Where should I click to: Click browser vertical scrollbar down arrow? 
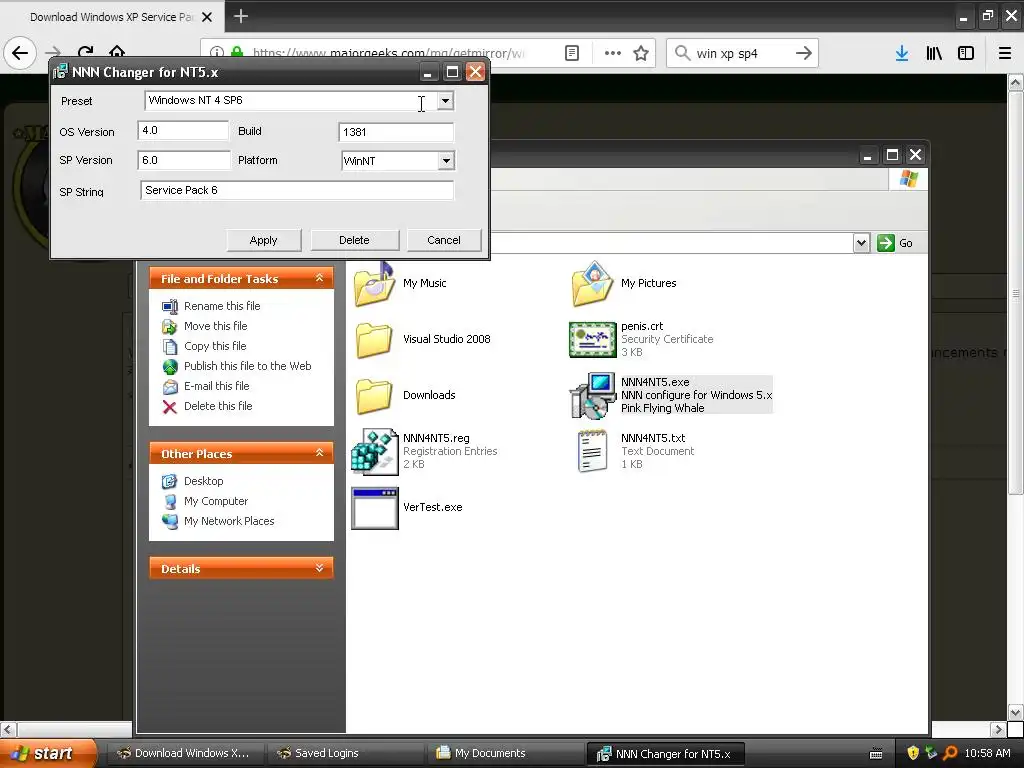coord(1016,712)
